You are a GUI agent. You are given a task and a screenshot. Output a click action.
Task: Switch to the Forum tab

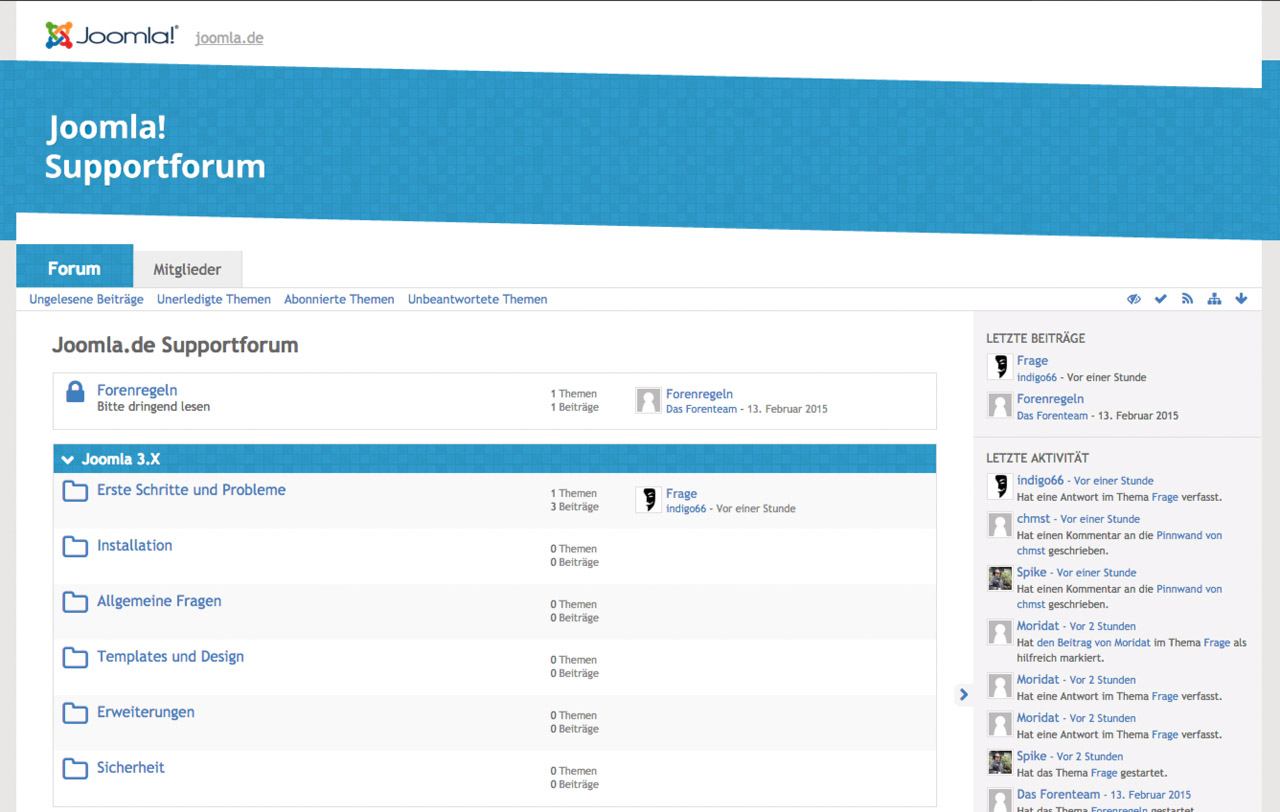74,268
